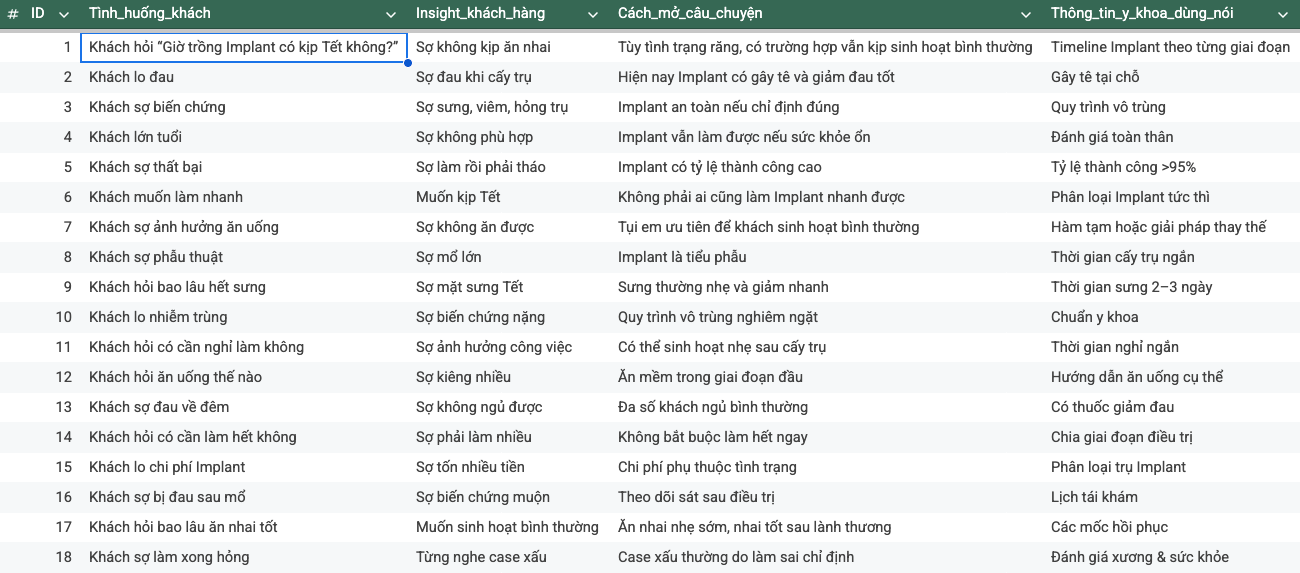Image resolution: width=1300 pixels, height=573 pixels.
Task: Select cell "Khách sợ ảnh hưởng ăn uống"
Action: tap(244, 227)
